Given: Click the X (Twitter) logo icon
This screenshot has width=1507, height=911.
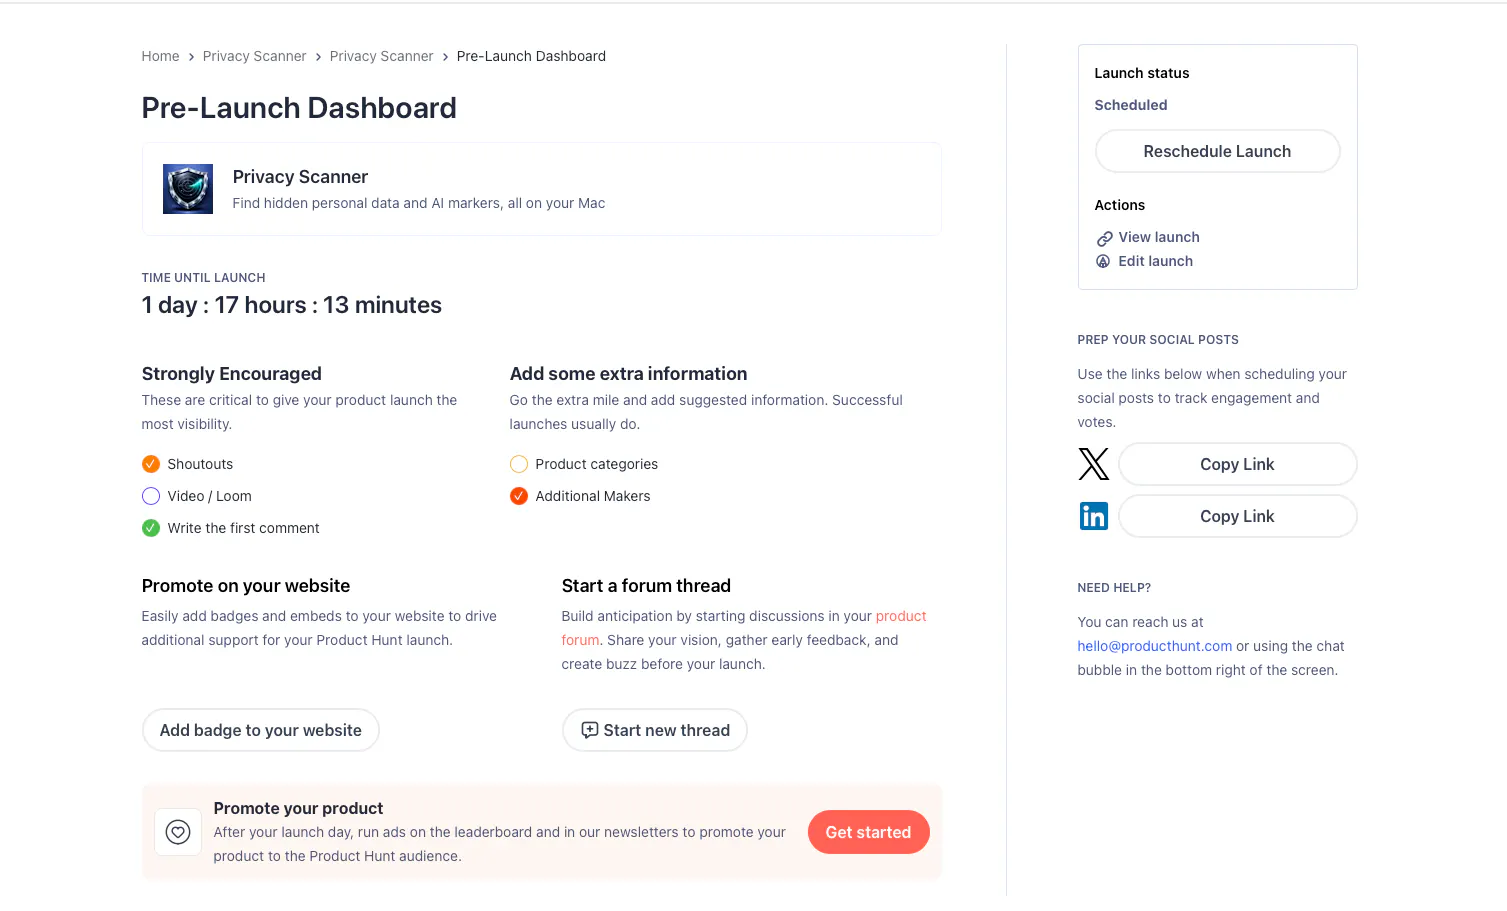Looking at the screenshot, I should 1094,464.
